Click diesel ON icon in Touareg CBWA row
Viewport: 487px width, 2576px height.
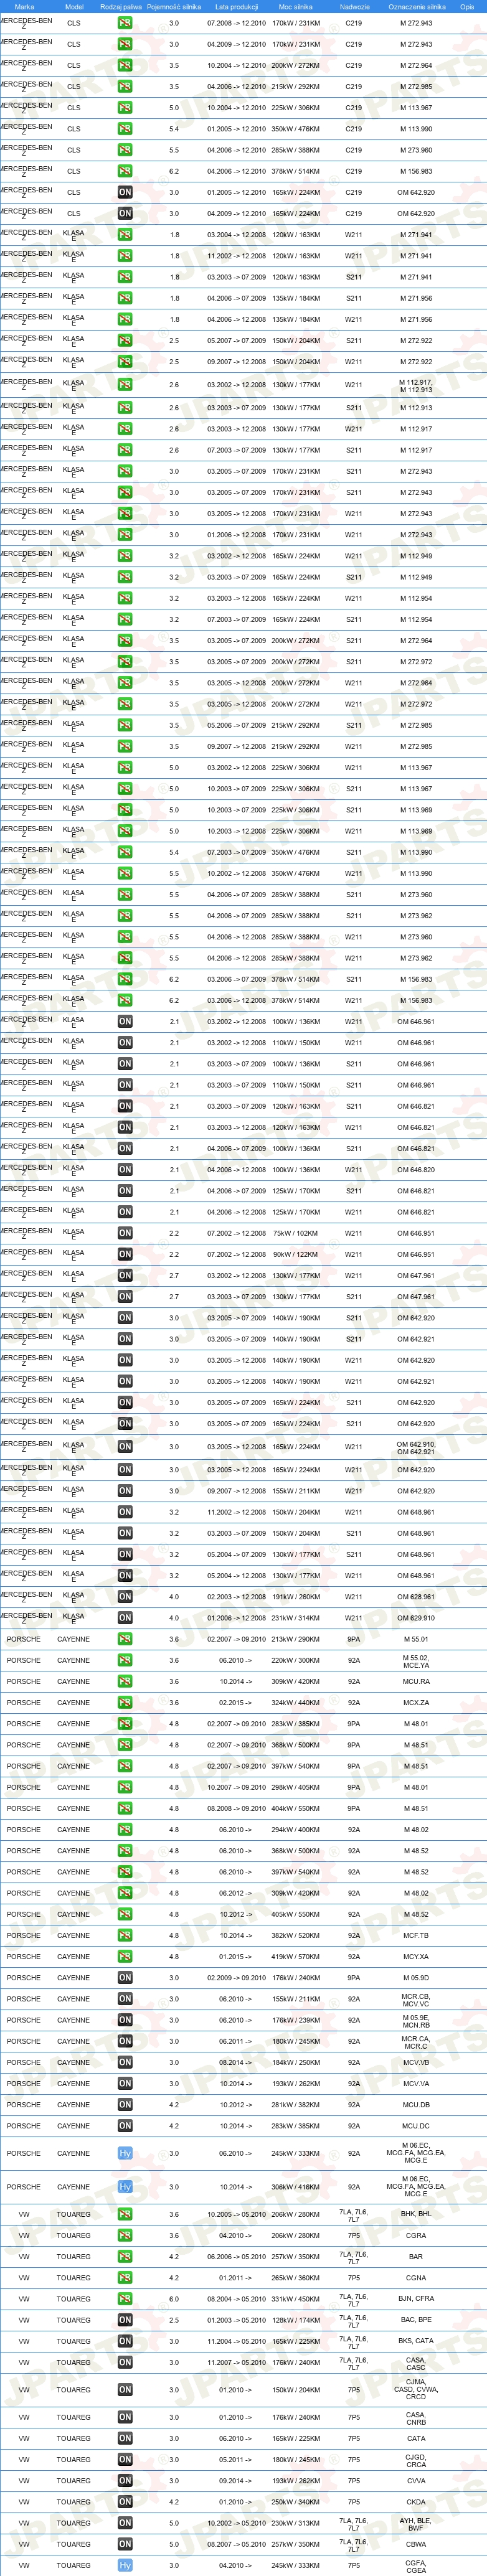pos(125,2544)
